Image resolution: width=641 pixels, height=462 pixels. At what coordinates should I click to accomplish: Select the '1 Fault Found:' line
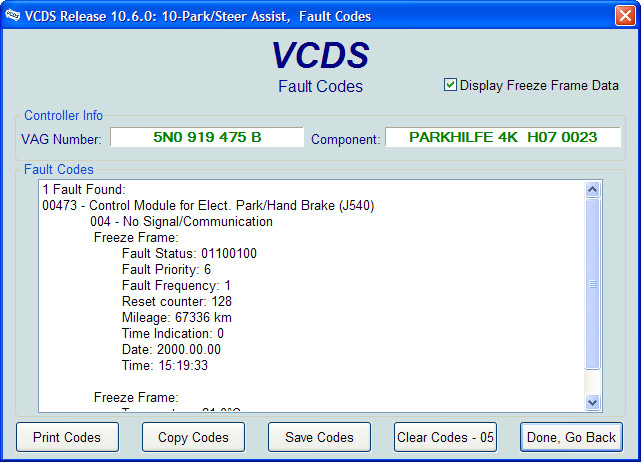[84, 189]
